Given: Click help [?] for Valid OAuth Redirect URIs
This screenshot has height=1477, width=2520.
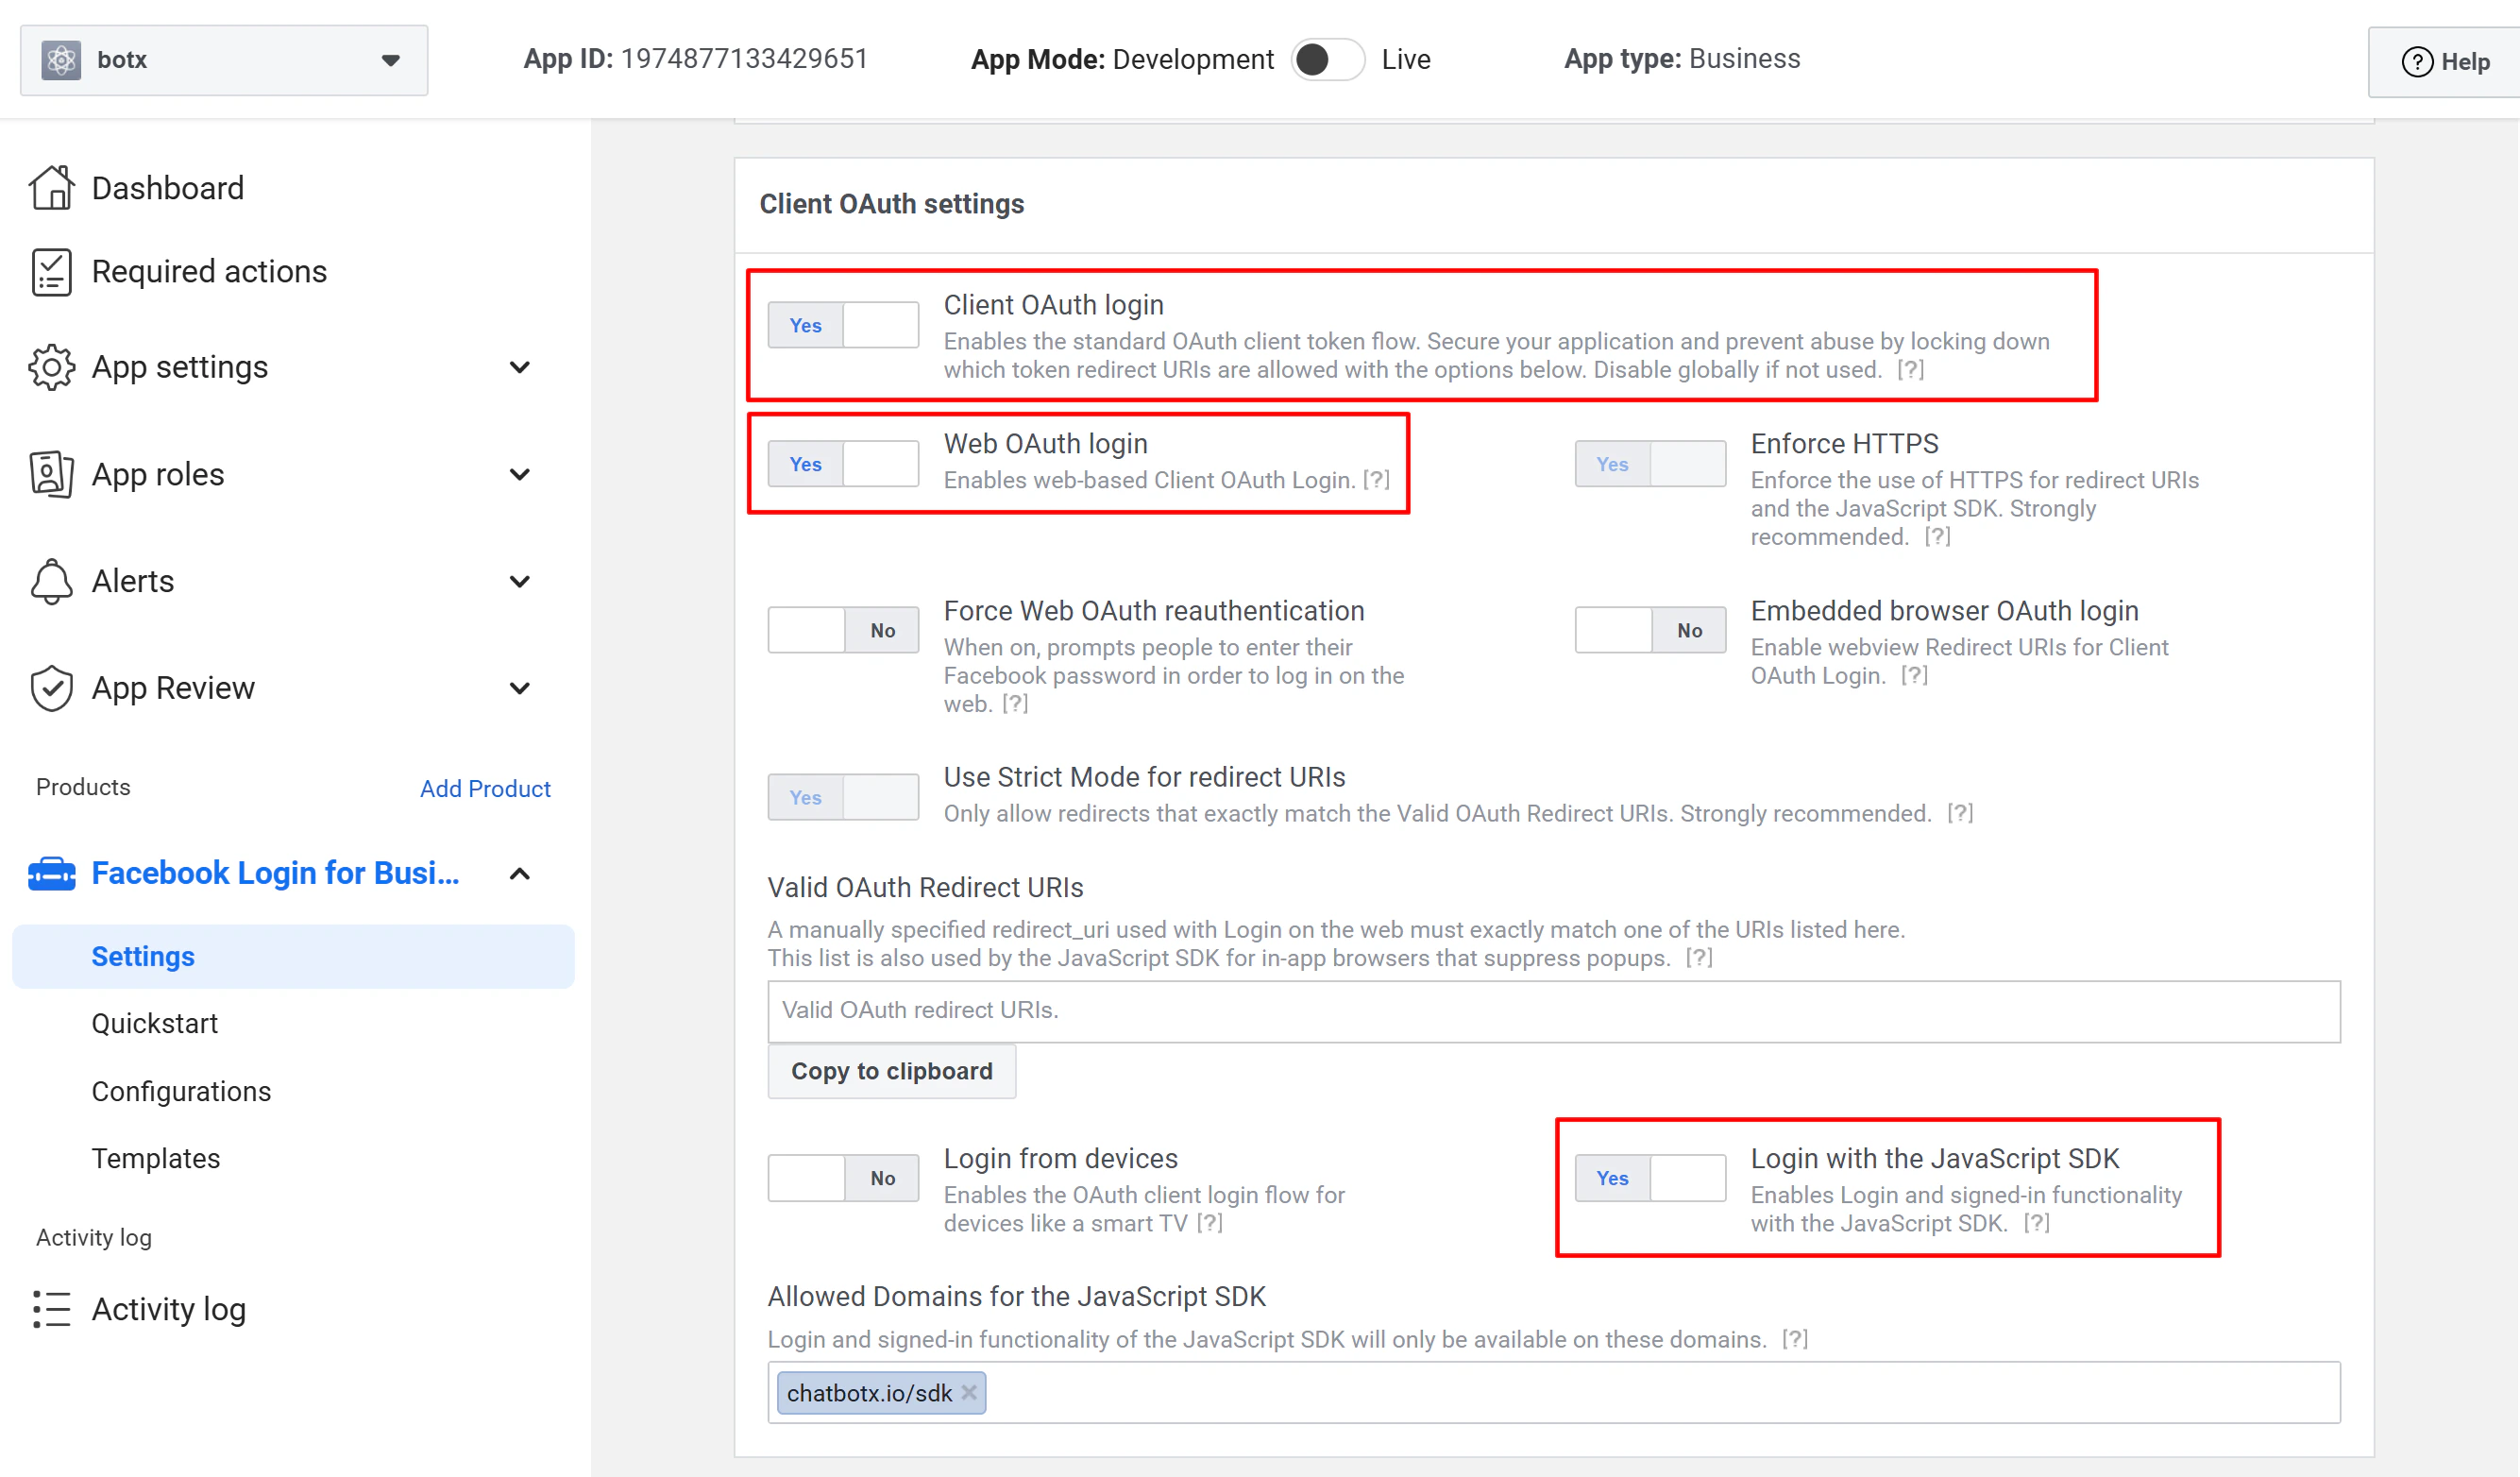Looking at the screenshot, I should tap(1699, 958).
